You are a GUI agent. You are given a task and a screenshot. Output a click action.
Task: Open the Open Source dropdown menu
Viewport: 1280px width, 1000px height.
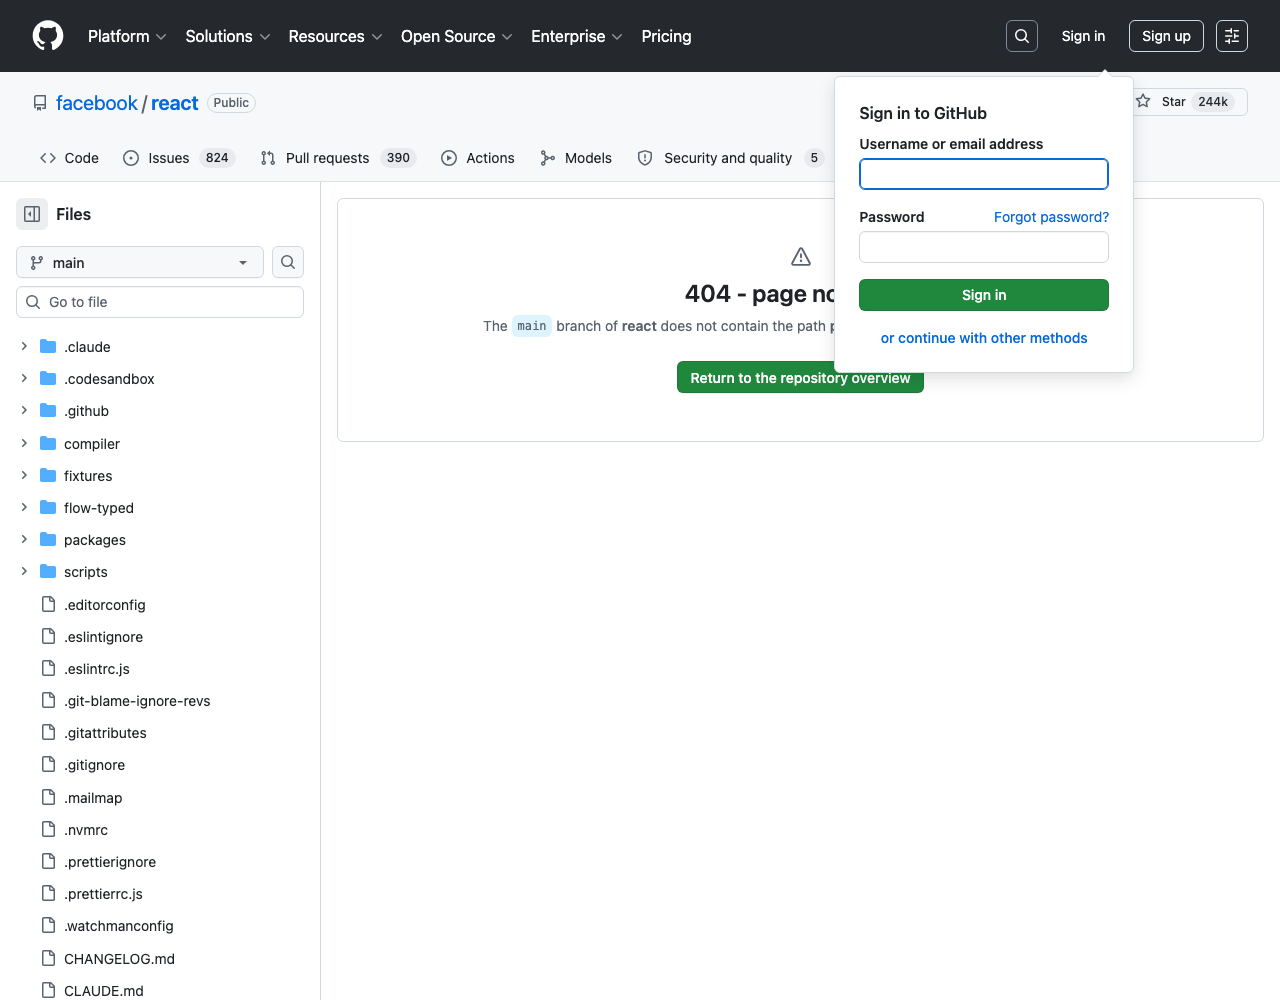point(457,36)
